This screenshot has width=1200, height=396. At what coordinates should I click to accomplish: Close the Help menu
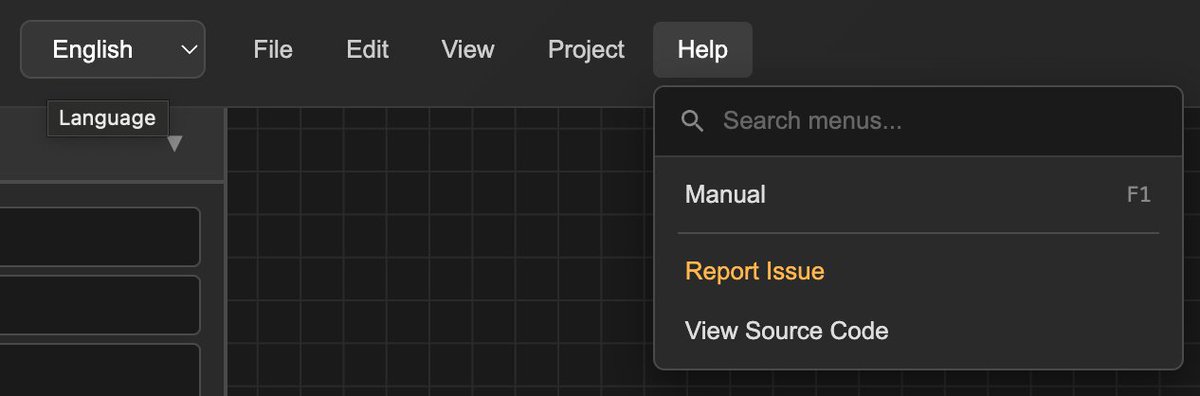click(x=703, y=49)
